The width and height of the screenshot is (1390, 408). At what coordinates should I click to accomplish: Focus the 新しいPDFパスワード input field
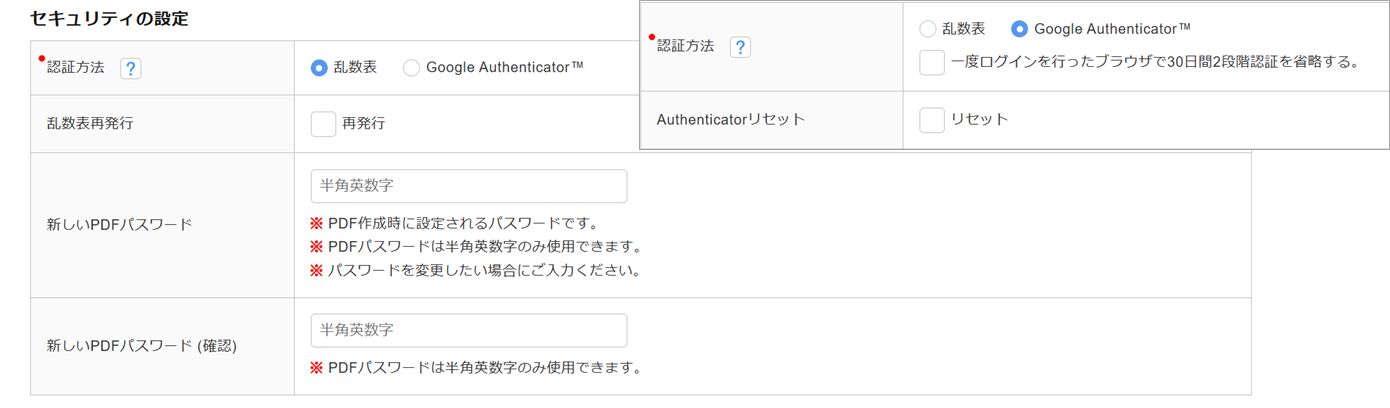(x=469, y=186)
